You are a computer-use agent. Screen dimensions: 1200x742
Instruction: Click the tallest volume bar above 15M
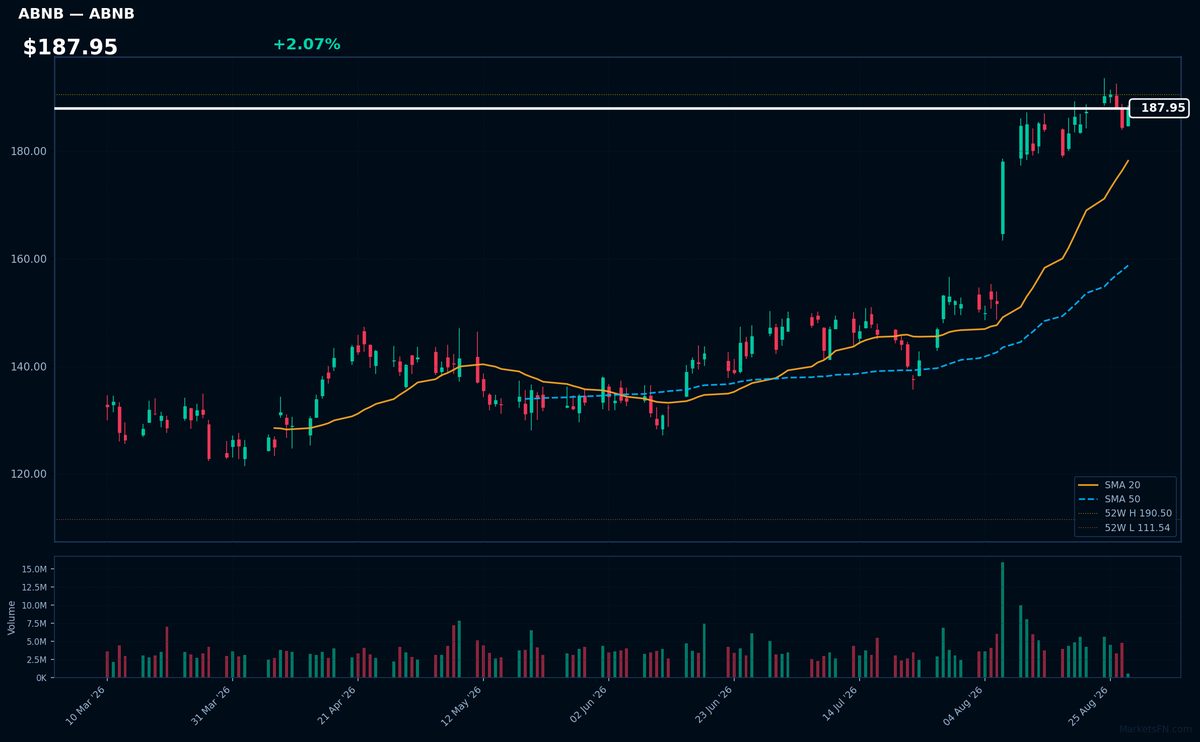pyautogui.click(x=1003, y=620)
